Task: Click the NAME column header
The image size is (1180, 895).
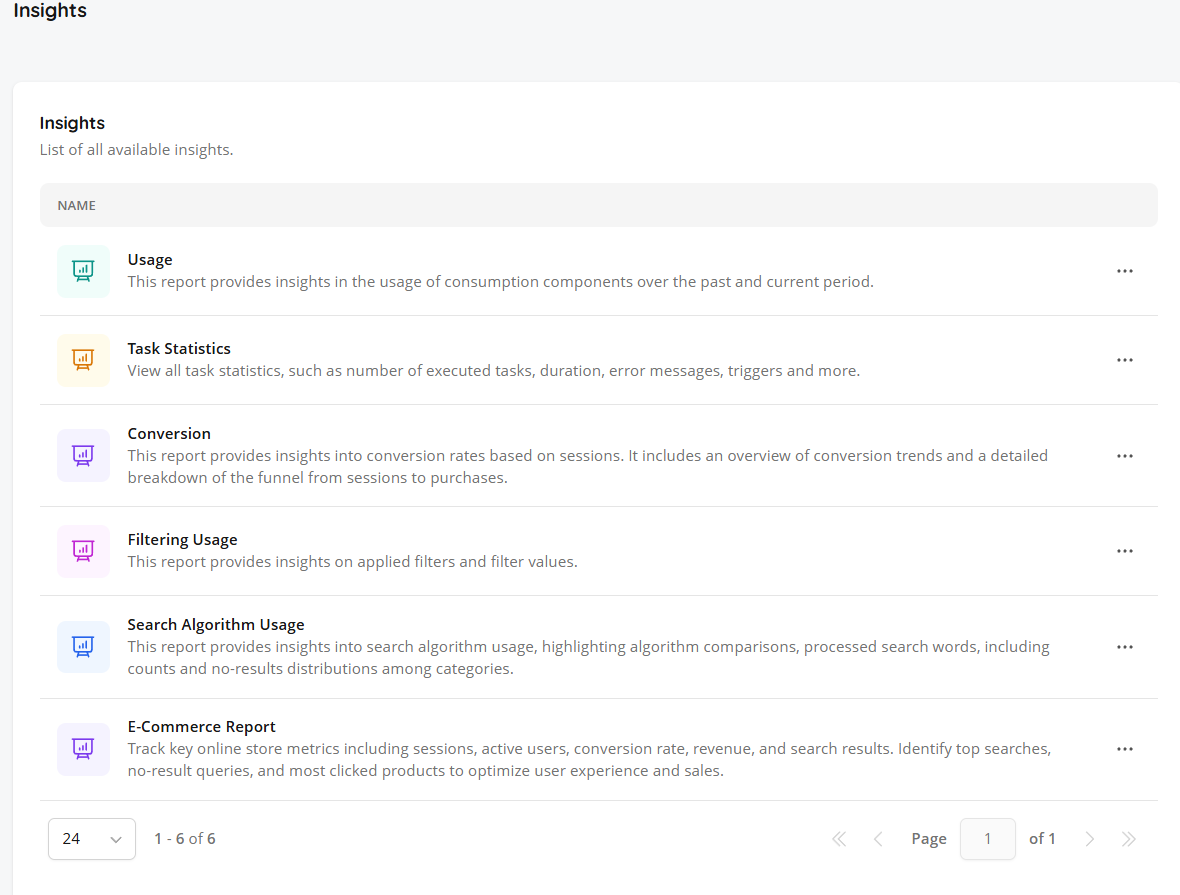Action: (x=77, y=205)
